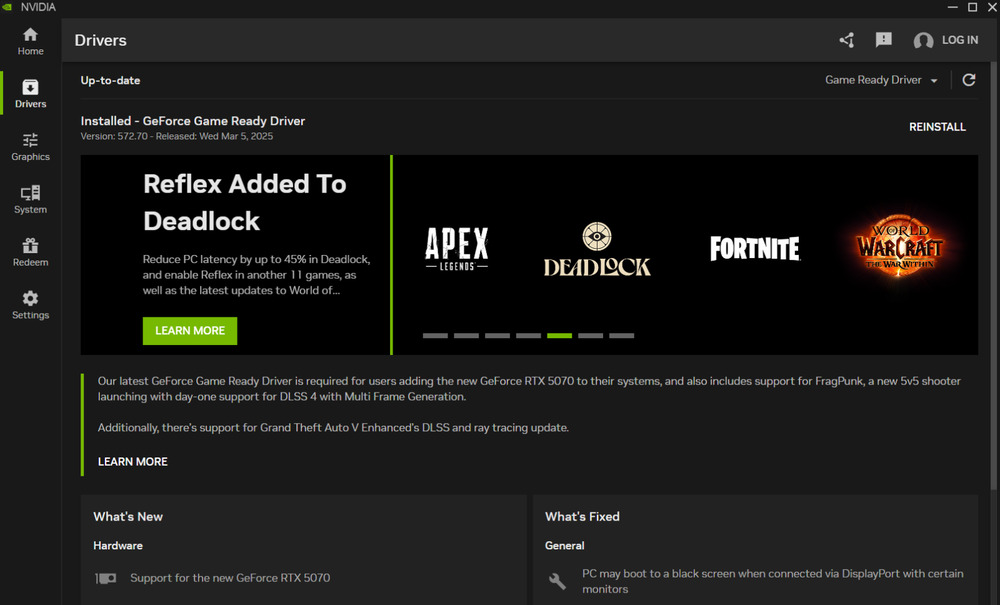Image resolution: width=1000 pixels, height=605 pixels.
Task: Click the Apex Legends logo
Action: click(457, 249)
